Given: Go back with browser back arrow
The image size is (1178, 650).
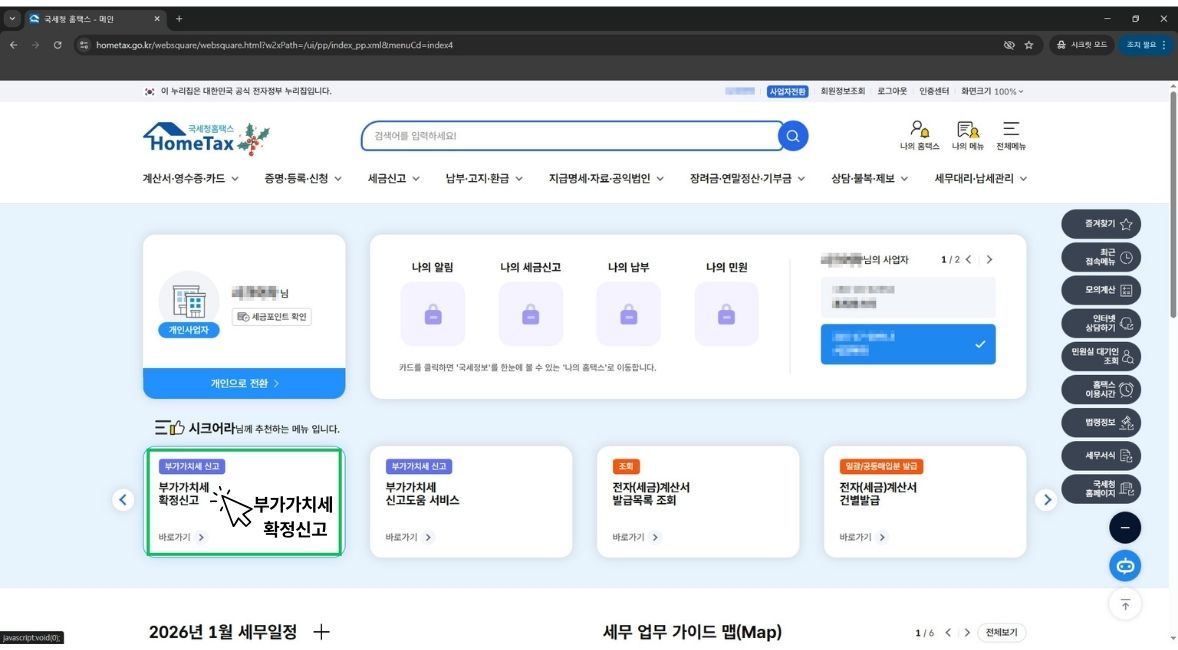Looking at the screenshot, I should pos(14,45).
